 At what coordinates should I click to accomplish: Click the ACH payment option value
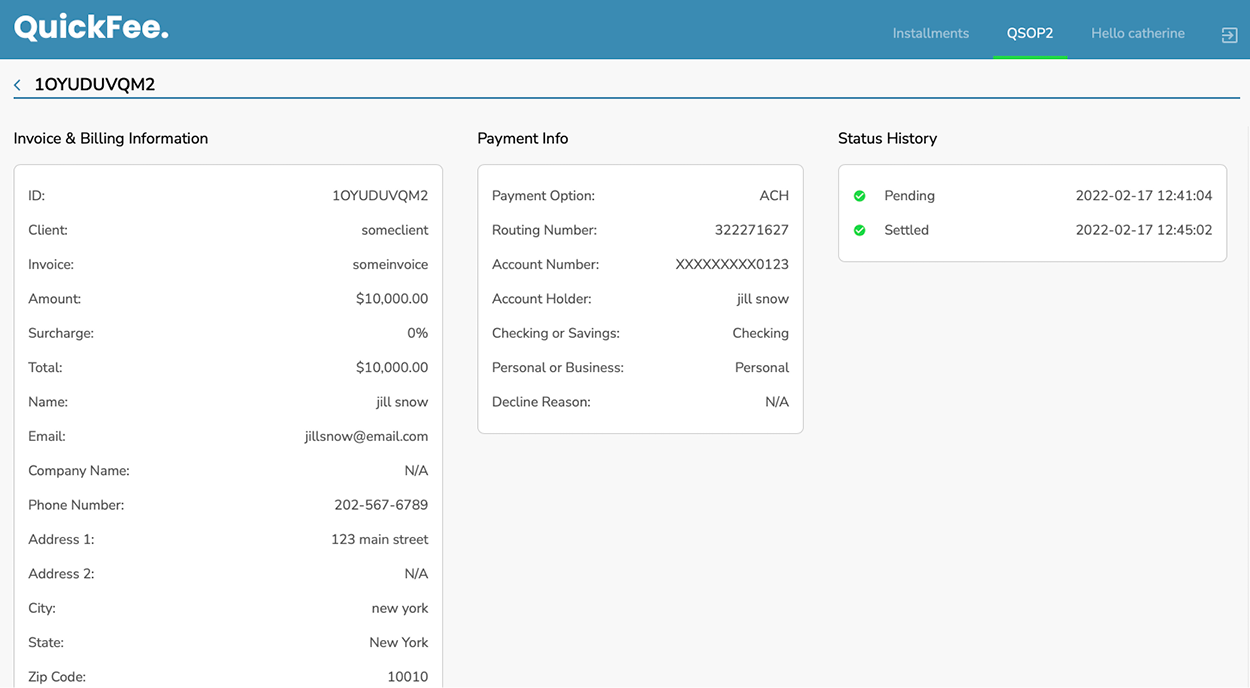coord(774,195)
